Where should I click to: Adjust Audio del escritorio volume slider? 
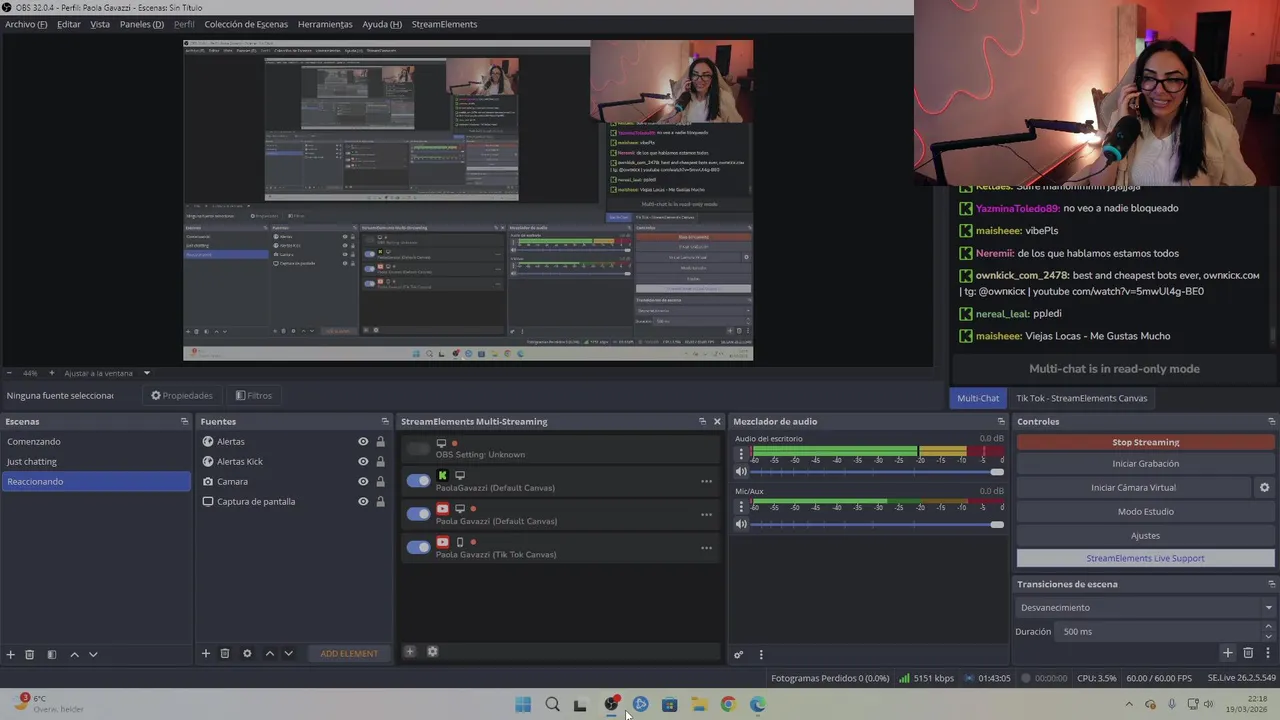877,471
